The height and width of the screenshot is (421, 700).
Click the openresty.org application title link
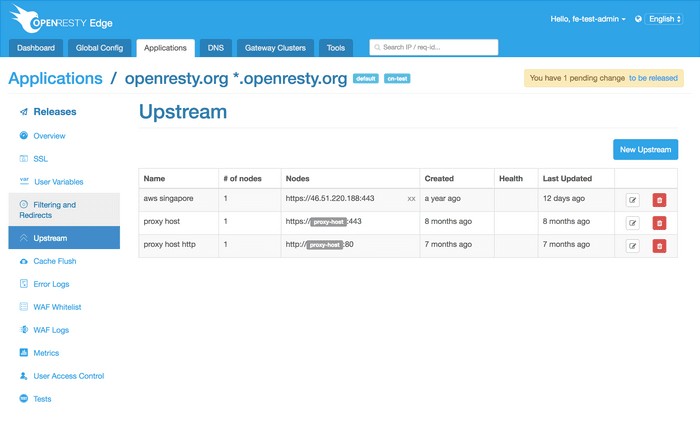(x=236, y=79)
